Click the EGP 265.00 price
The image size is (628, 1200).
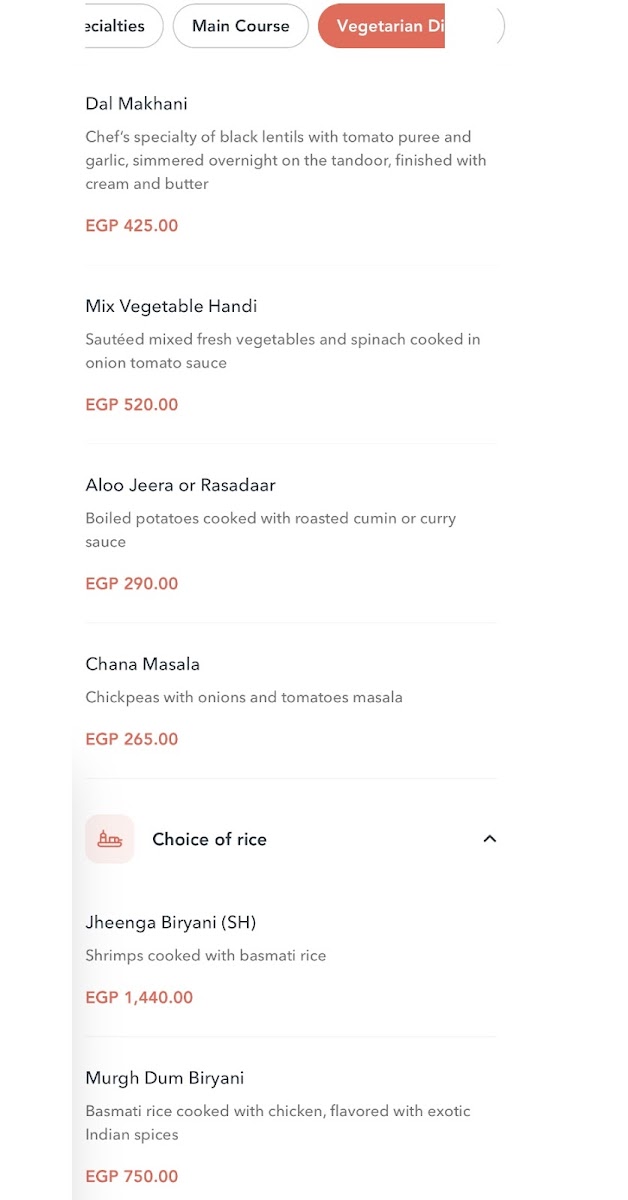[x=132, y=739]
